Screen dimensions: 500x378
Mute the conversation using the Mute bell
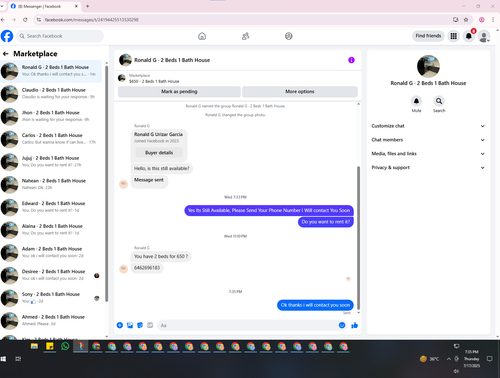[x=416, y=101]
